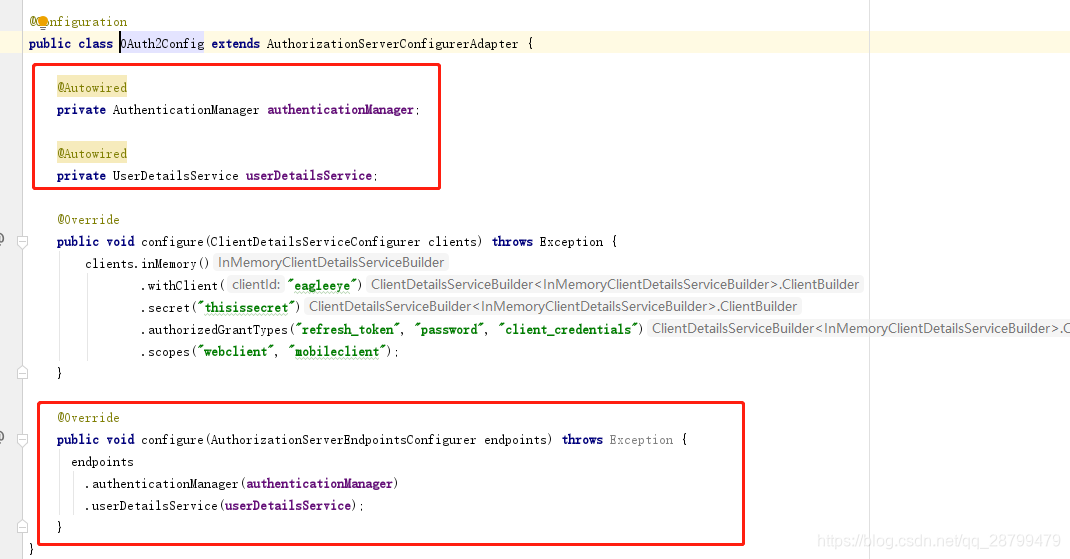Screen dimensions: 1070x559
Task: Collapse the configure(ClientDetailsServiceConfigurer) method fold toggle
Action: click(x=23, y=242)
